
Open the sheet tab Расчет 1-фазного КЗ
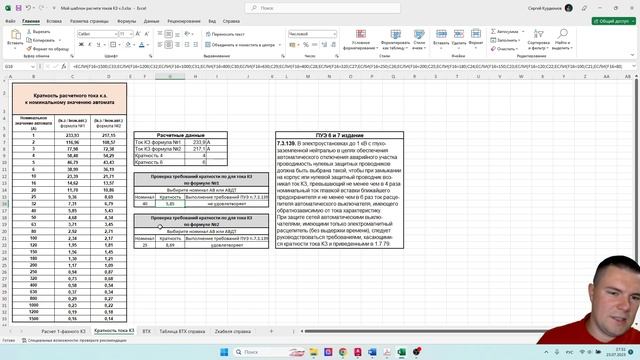(x=63, y=331)
